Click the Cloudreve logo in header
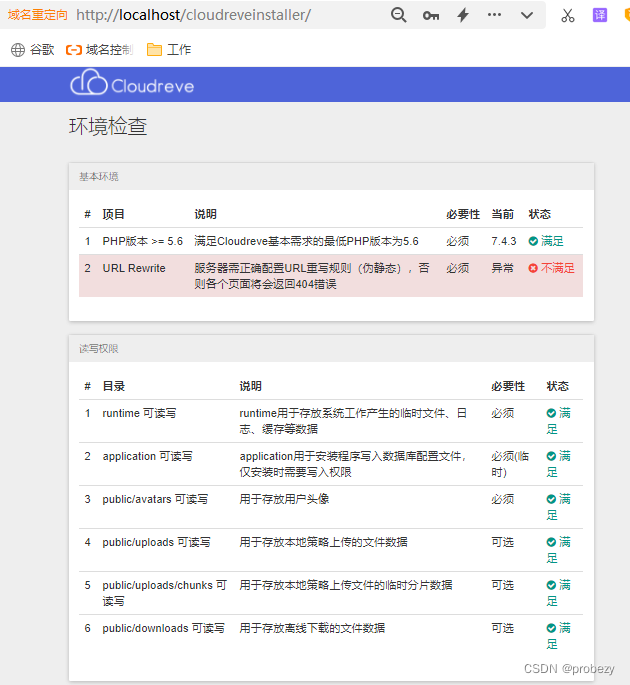Screen dimensions: 630x685 (132, 83)
